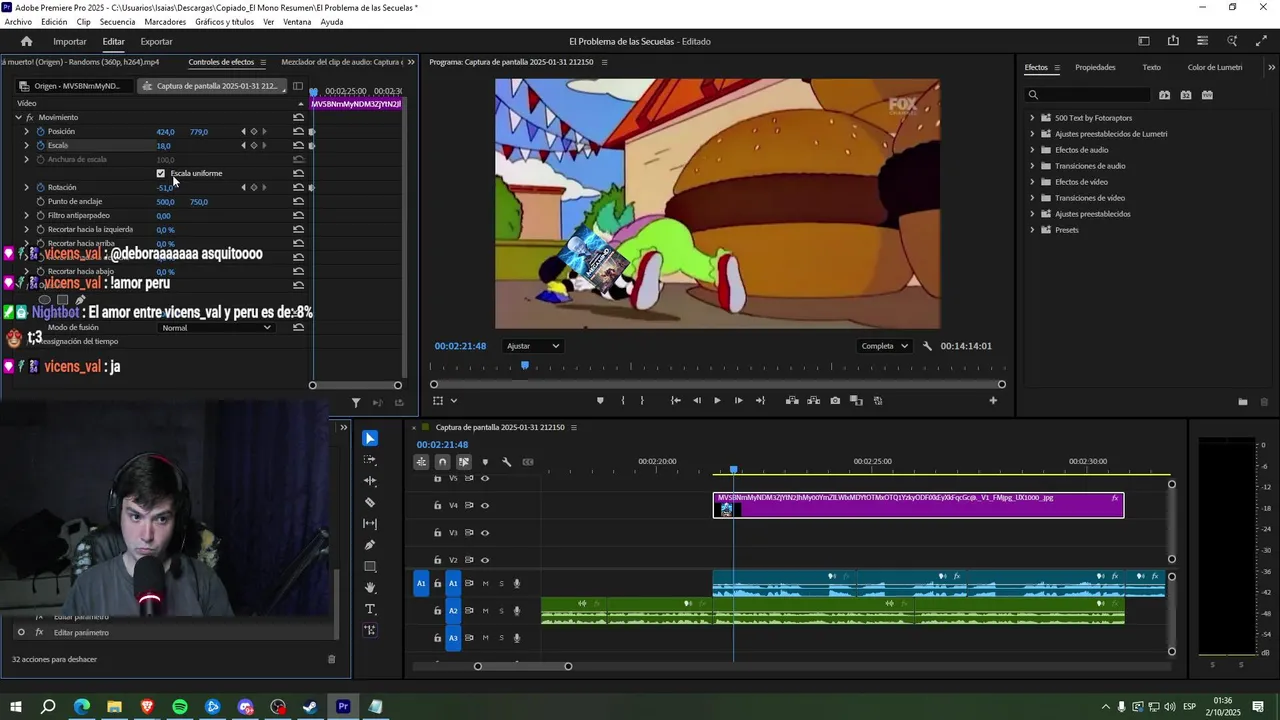Expand Ajustes preestablecidos de Lumetri folder
The height and width of the screenshot is (720, 1280).
click(x=1032, y=134)
